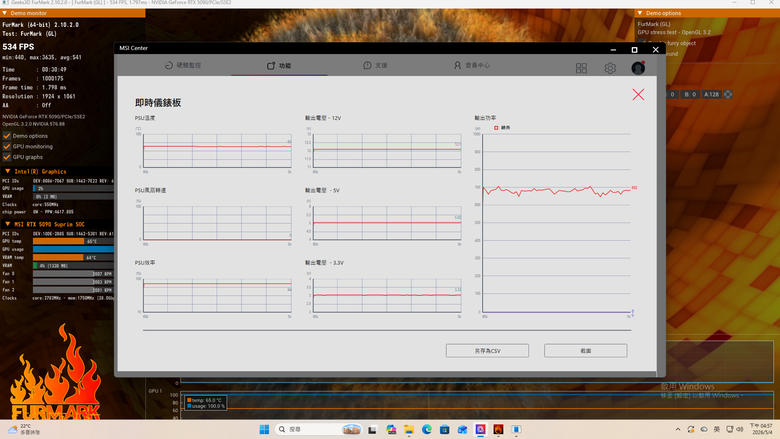Switch to FurMark taskbar icon
Screen dimensions: 780x439
498,430
